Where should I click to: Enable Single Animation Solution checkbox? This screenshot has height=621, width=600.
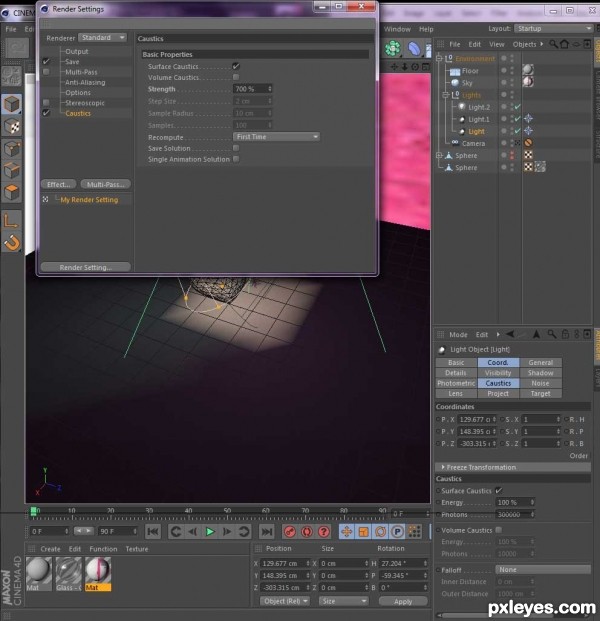click(236, 159)
